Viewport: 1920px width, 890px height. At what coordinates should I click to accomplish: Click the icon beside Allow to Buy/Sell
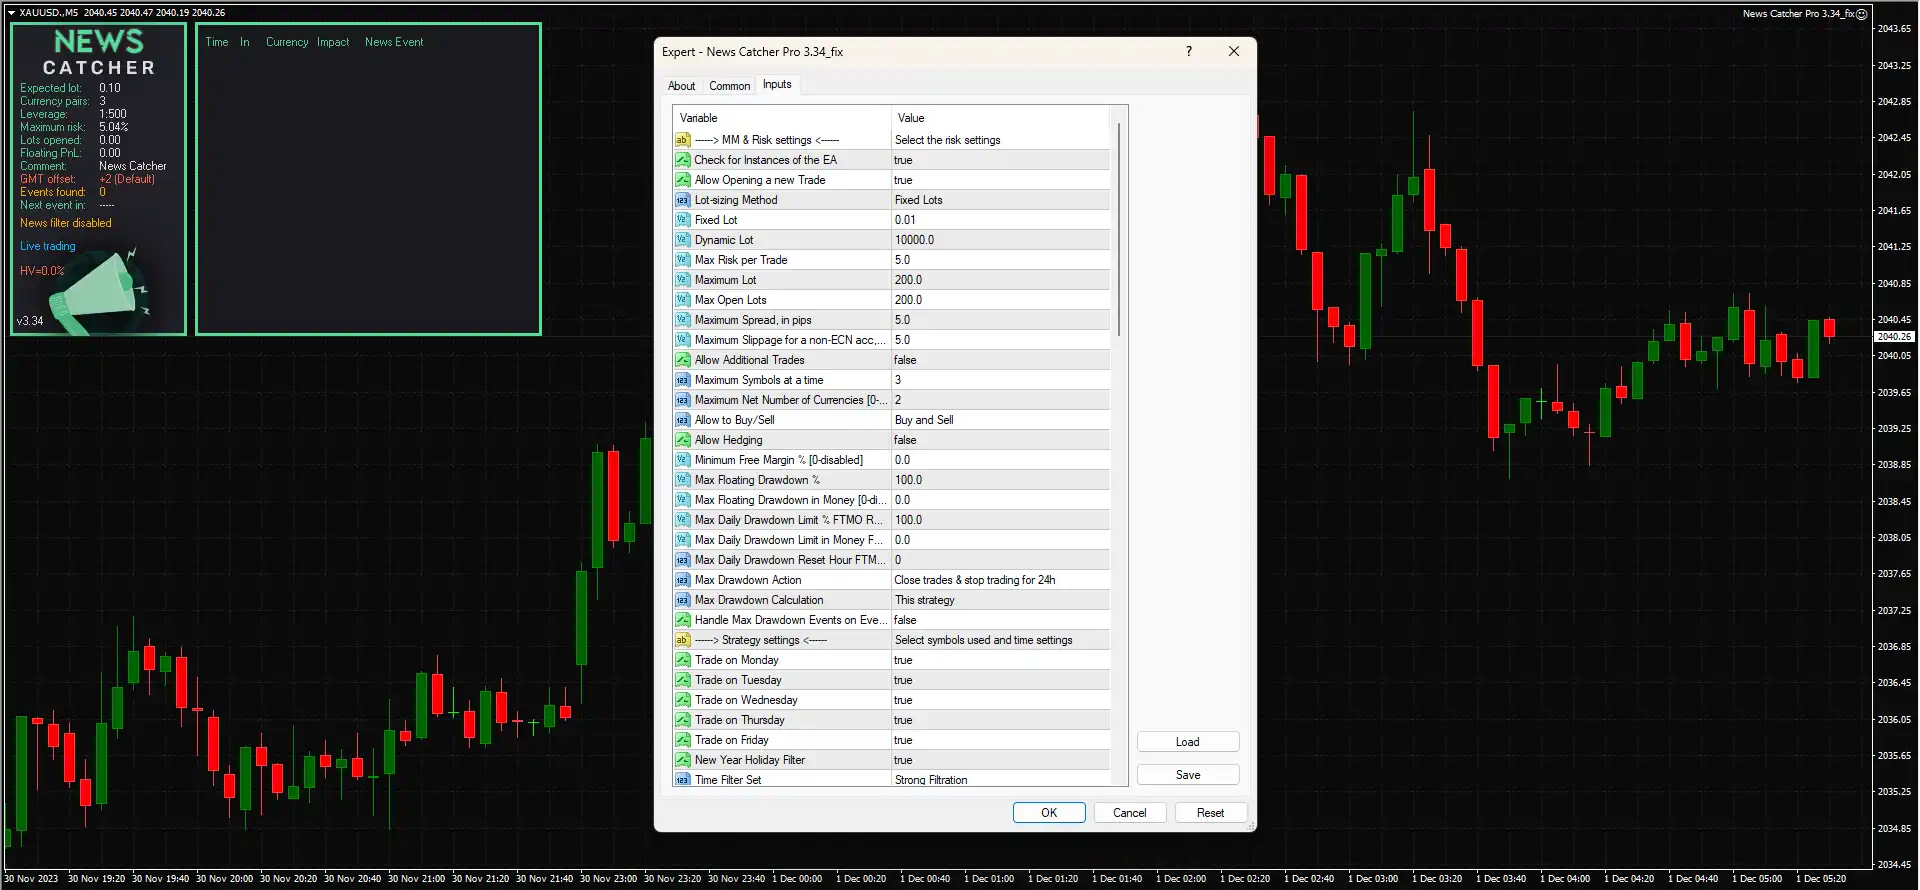(683, 420)
